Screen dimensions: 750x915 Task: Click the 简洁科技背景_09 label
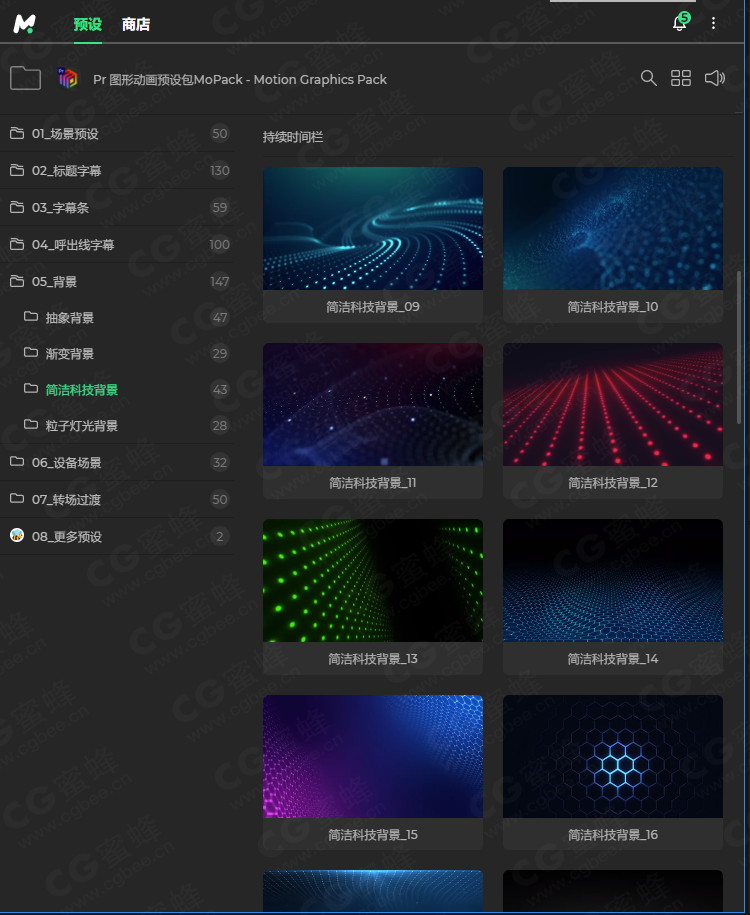point(373,307)
